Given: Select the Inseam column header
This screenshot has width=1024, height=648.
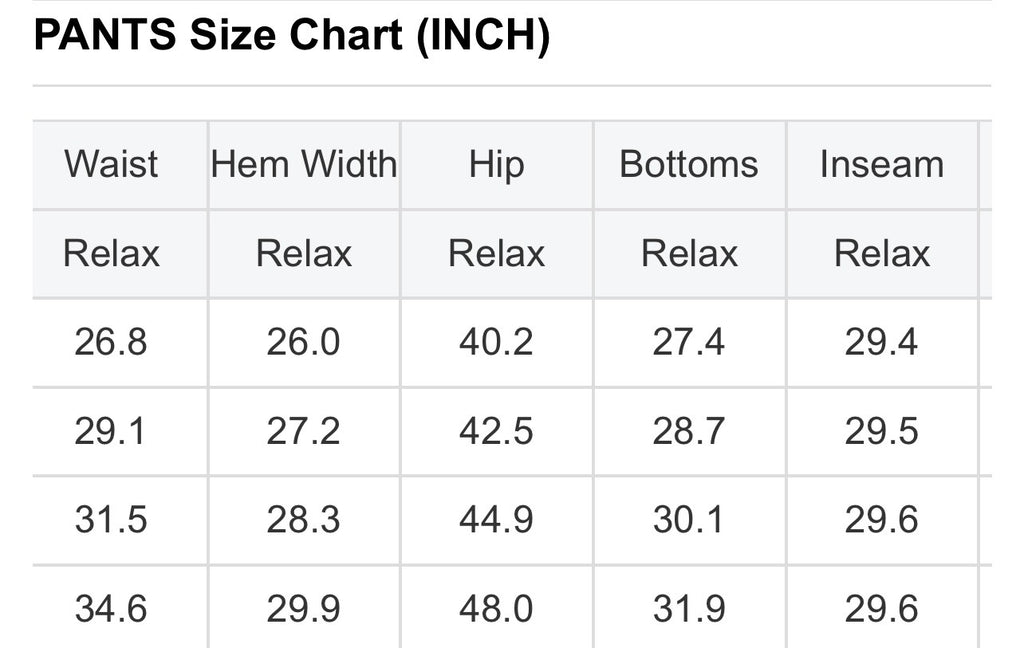Looking at the screenshot, I should 881,164.
